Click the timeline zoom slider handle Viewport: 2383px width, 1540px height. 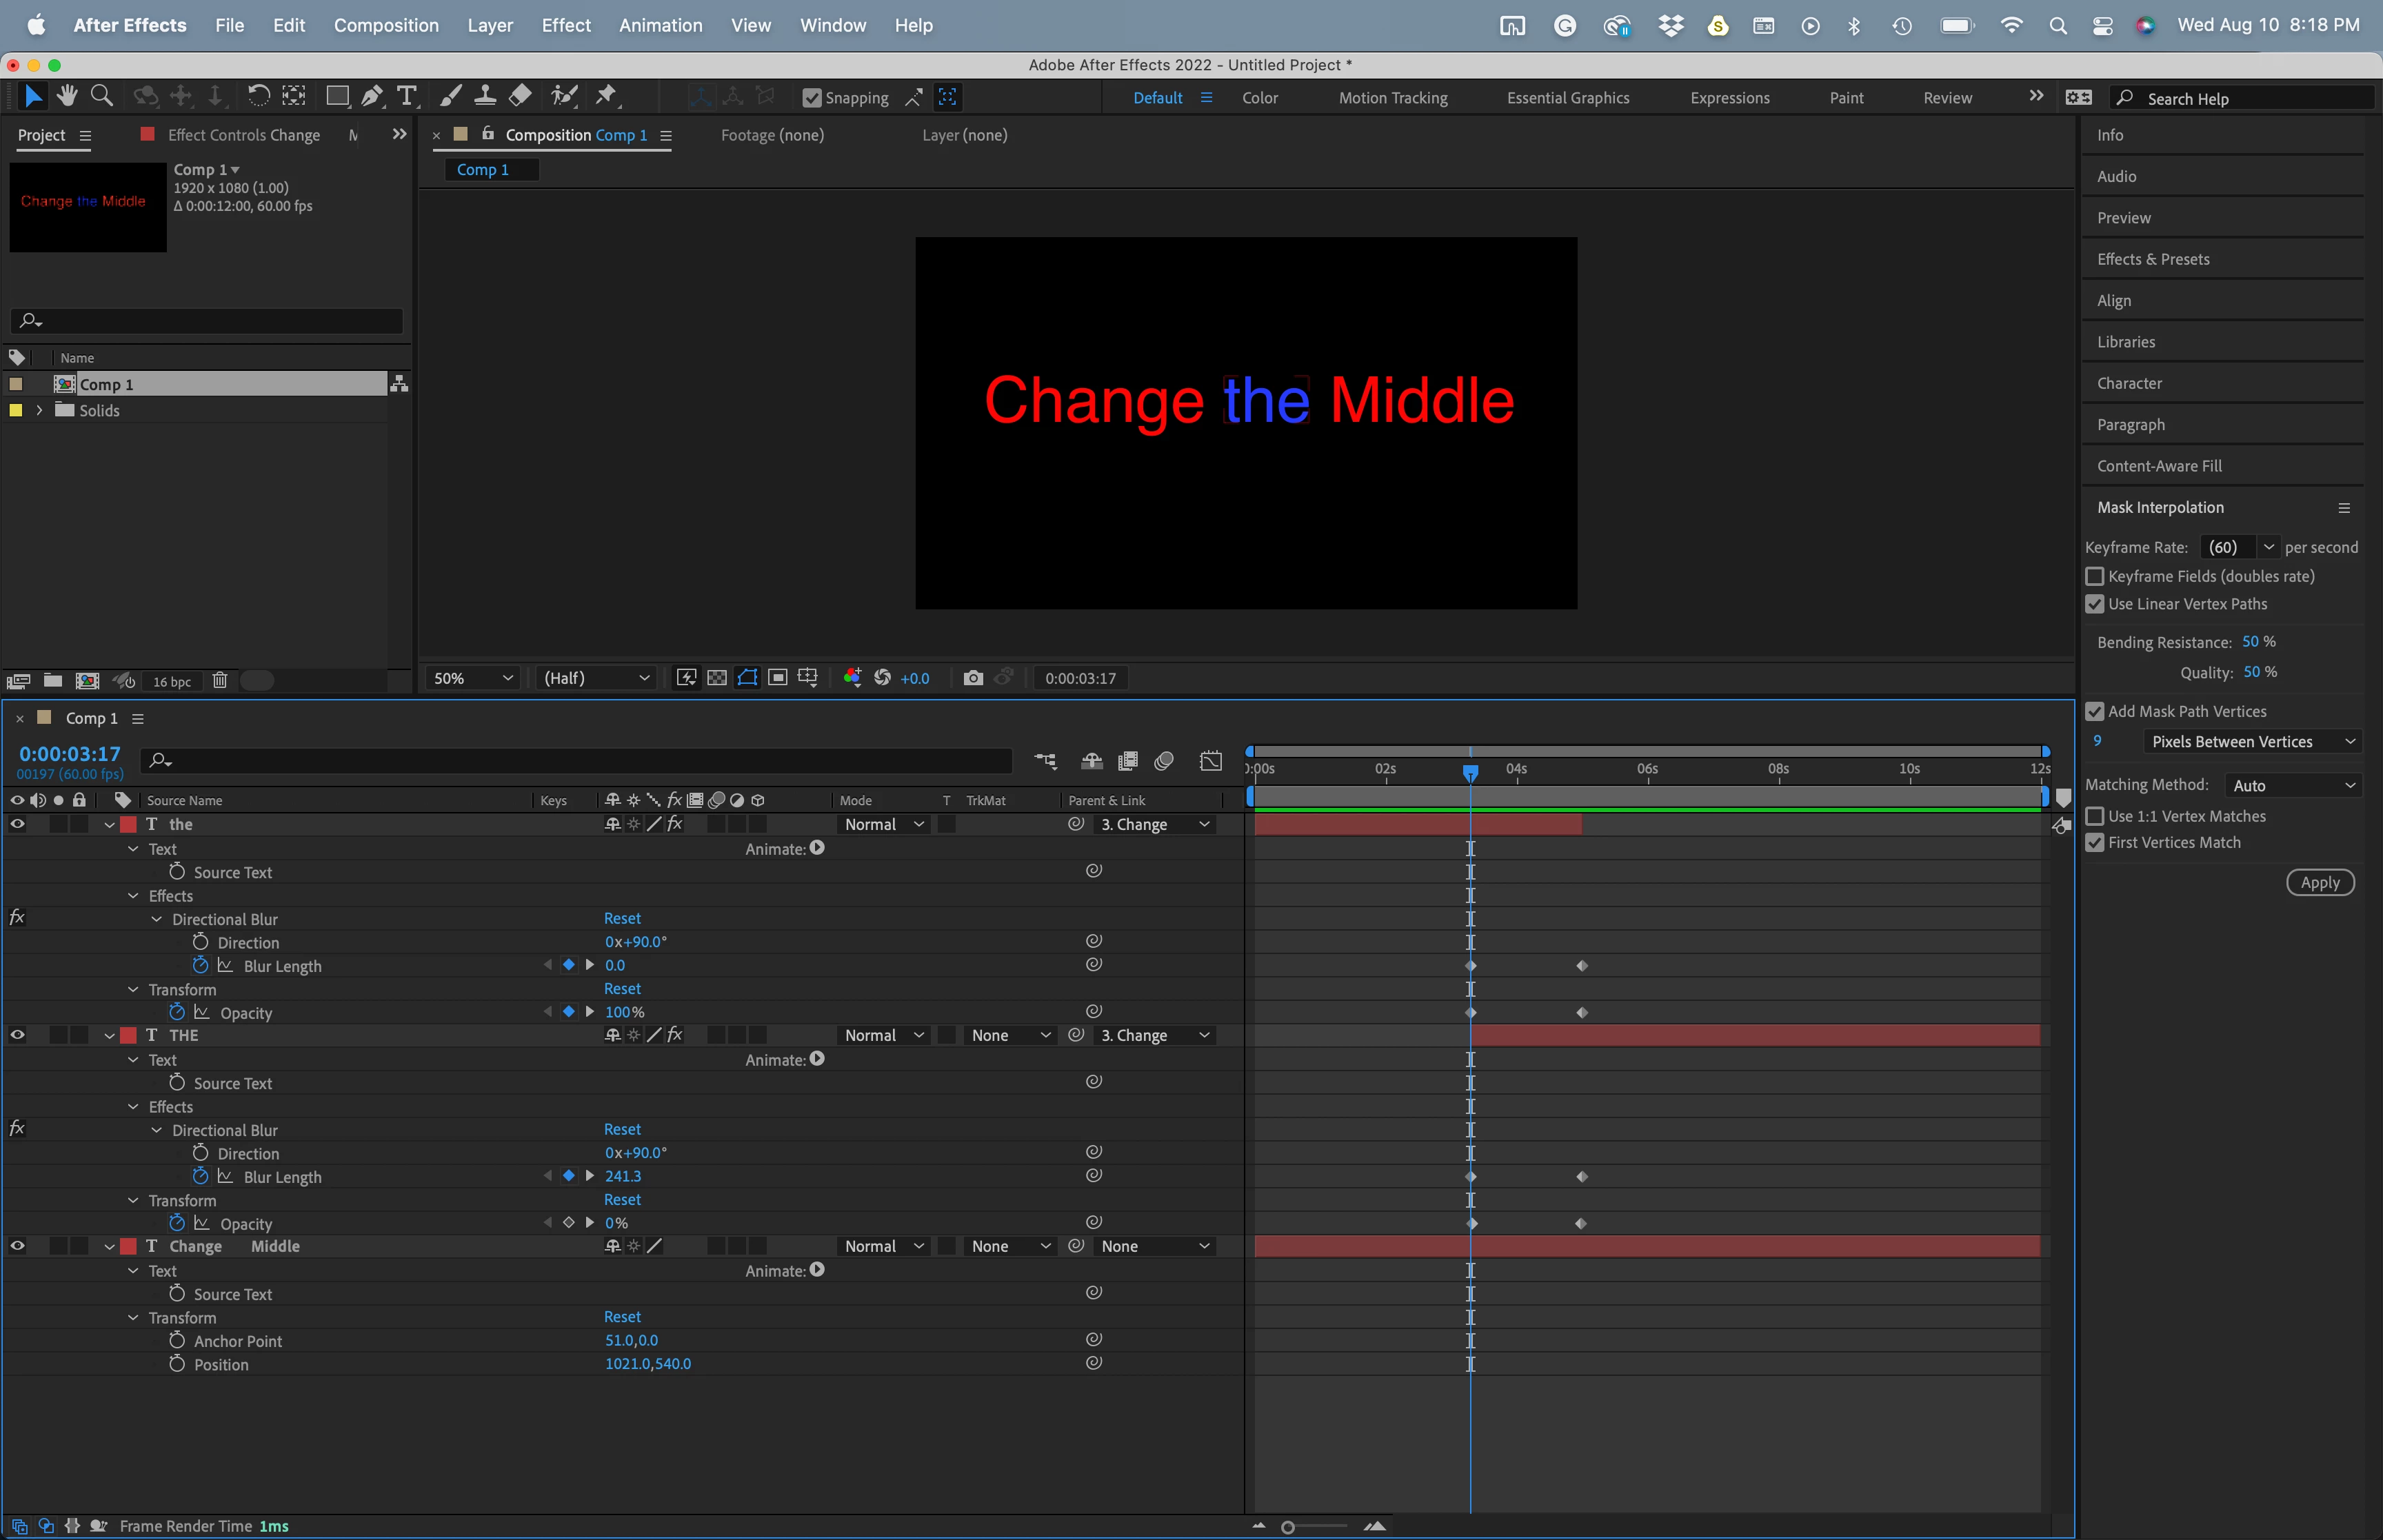click(1288, 1527)
